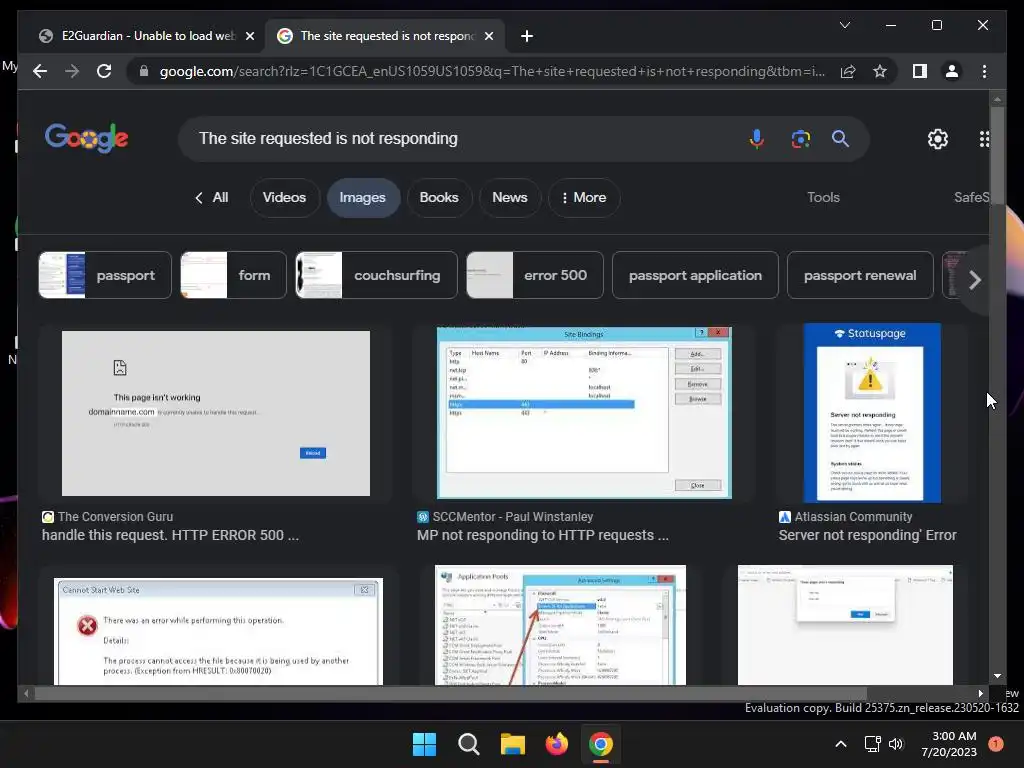Go to the Google logo homepage
Screen dimensions: 1024x768
86,138
